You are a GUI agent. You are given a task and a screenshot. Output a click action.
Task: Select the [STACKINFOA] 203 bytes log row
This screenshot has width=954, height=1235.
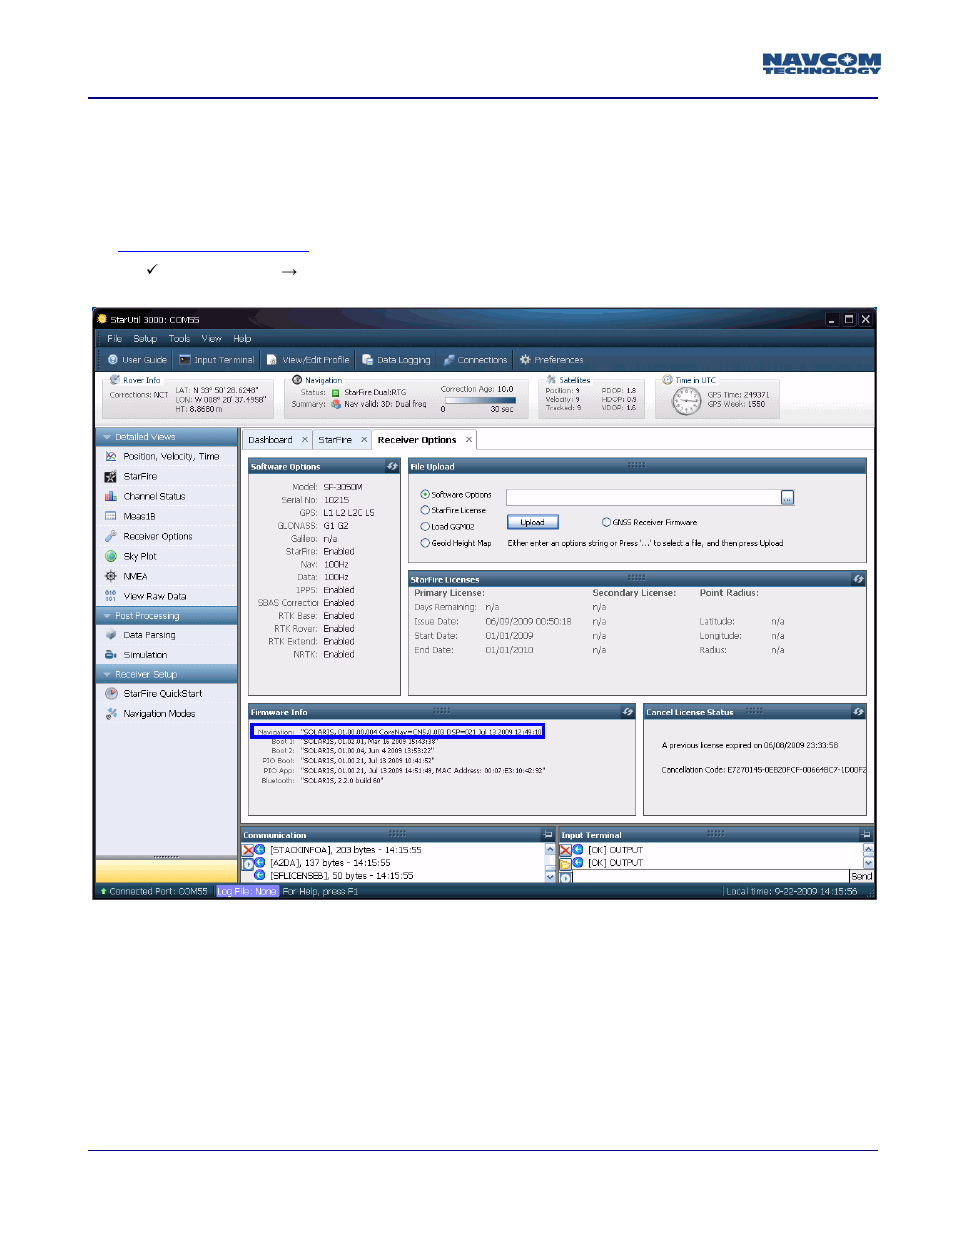(x=346, y=850)
